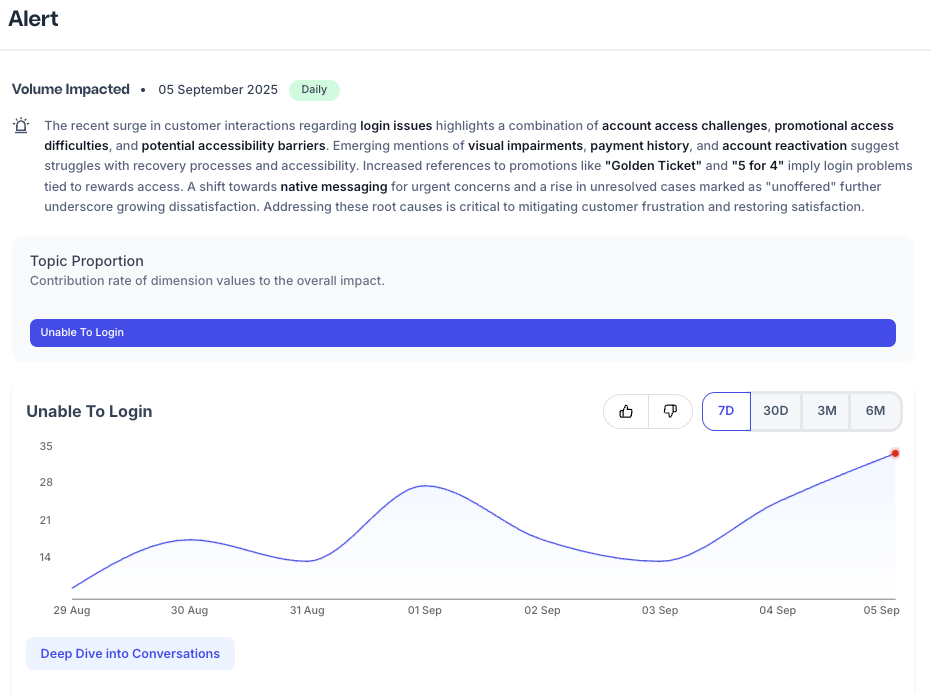The image size is (931, 694).
Task: Give thumbs up feedback on the chart
Action: (627, 411)
